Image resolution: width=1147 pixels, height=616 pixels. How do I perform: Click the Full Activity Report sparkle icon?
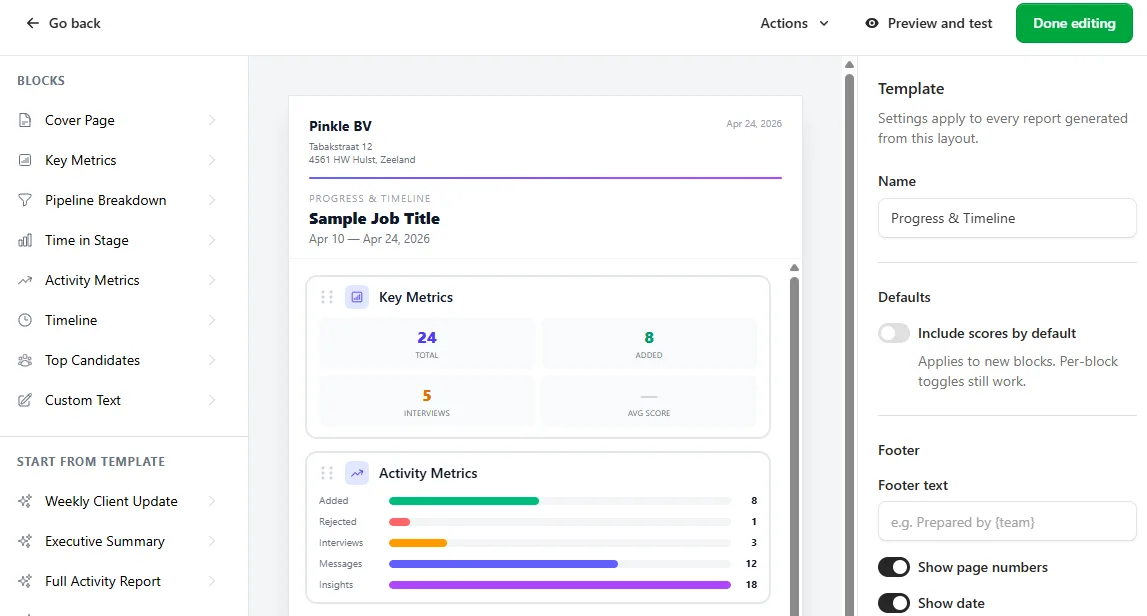pos(25,581)
